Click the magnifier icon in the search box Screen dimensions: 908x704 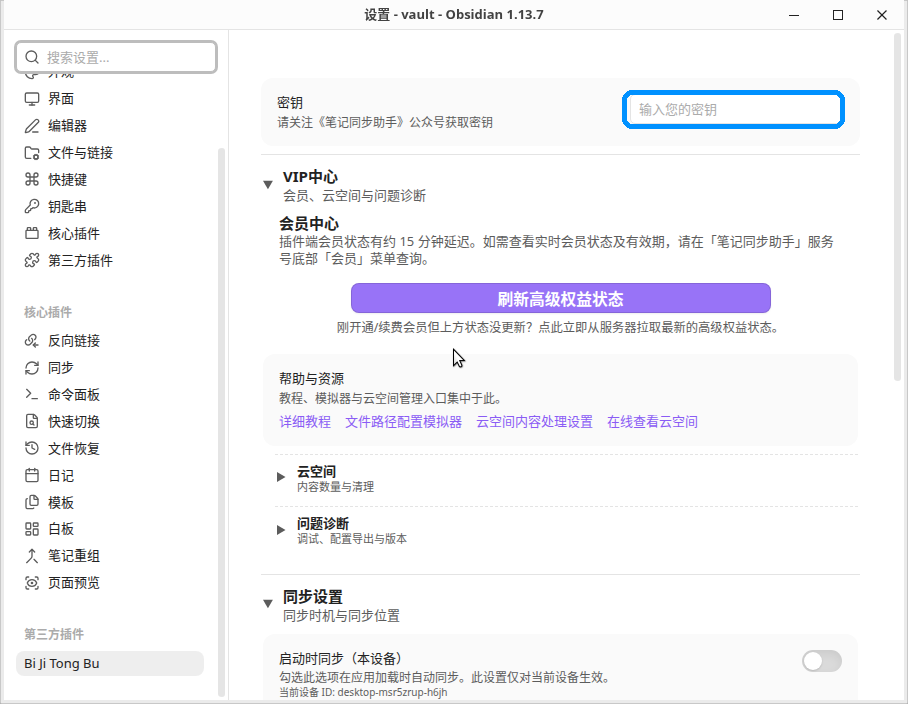click(32, 57)
